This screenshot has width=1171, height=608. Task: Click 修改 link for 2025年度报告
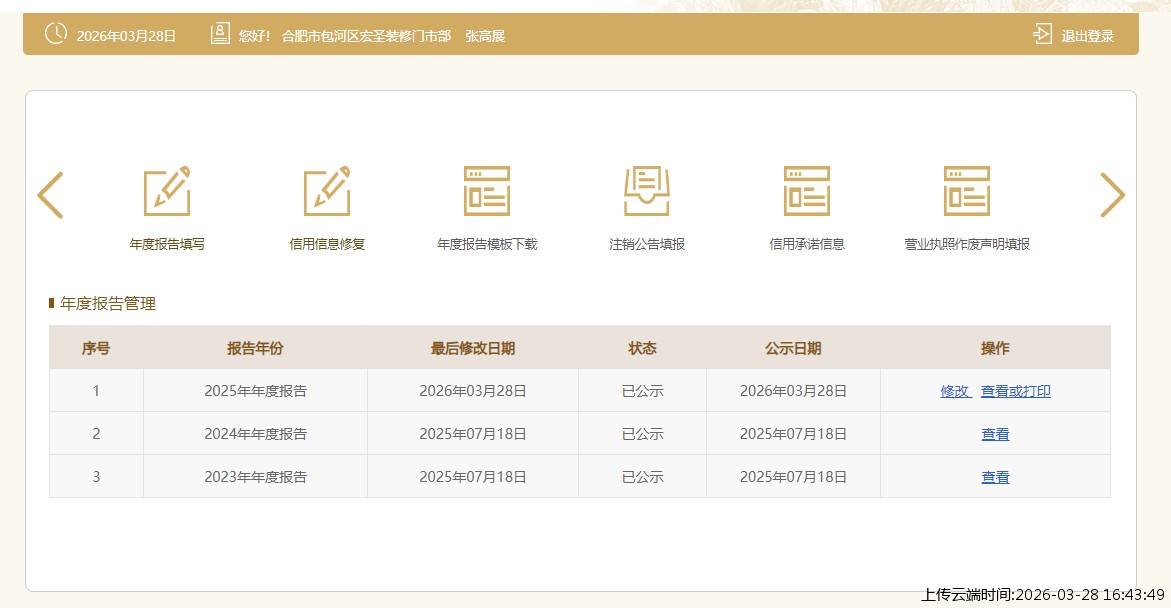955,391
